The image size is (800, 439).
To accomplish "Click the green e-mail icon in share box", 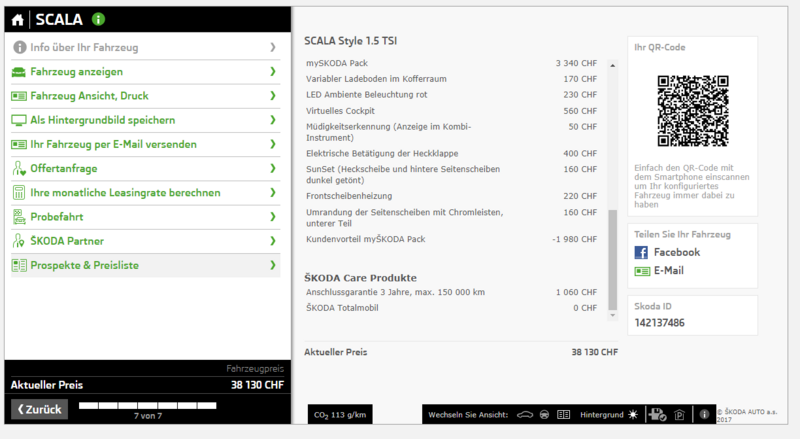I will [642, 272].
